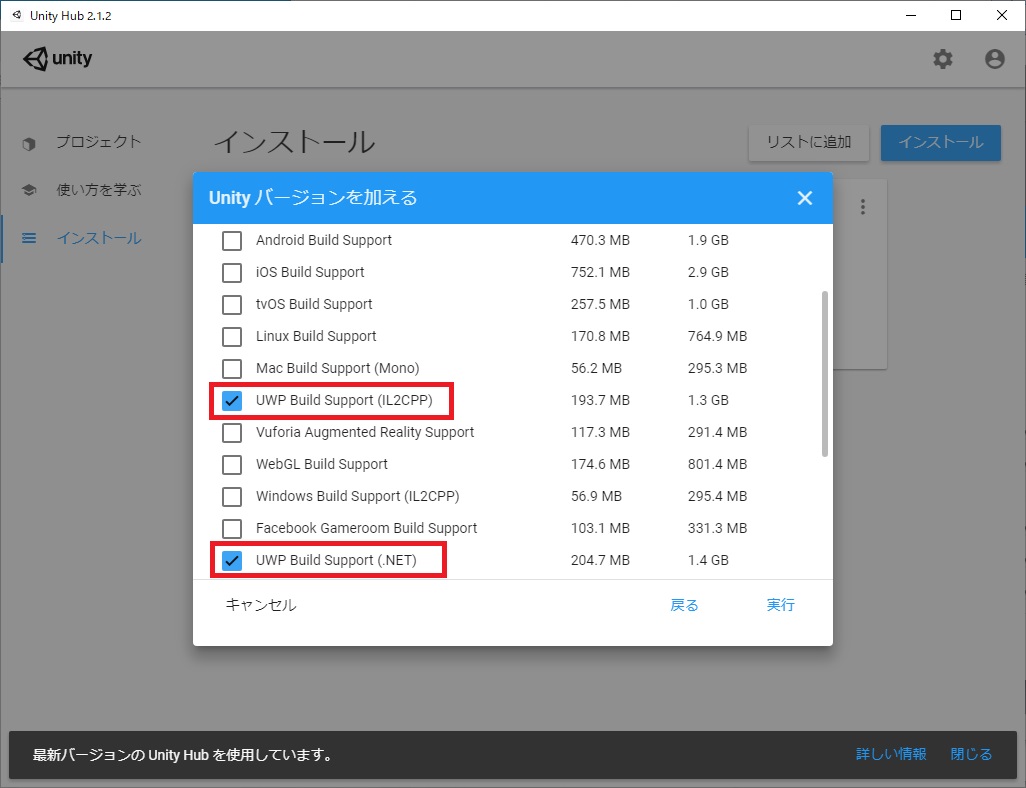Image resolution: width=1026 pixels, height=788 pixels.
Task: Click the module list scrollbar thumb
Action: point(824,374)
